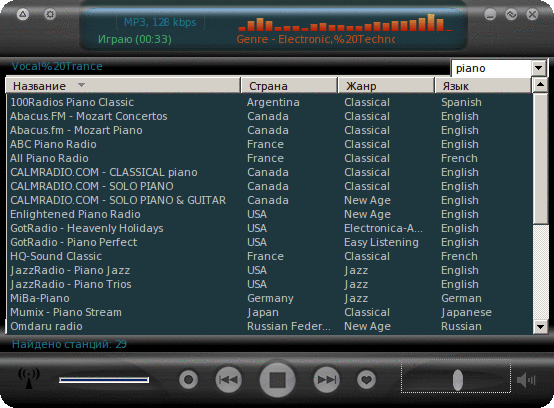
Task: Open the settings gear icon
Action: pyautogui.click(x=50, y=14)
